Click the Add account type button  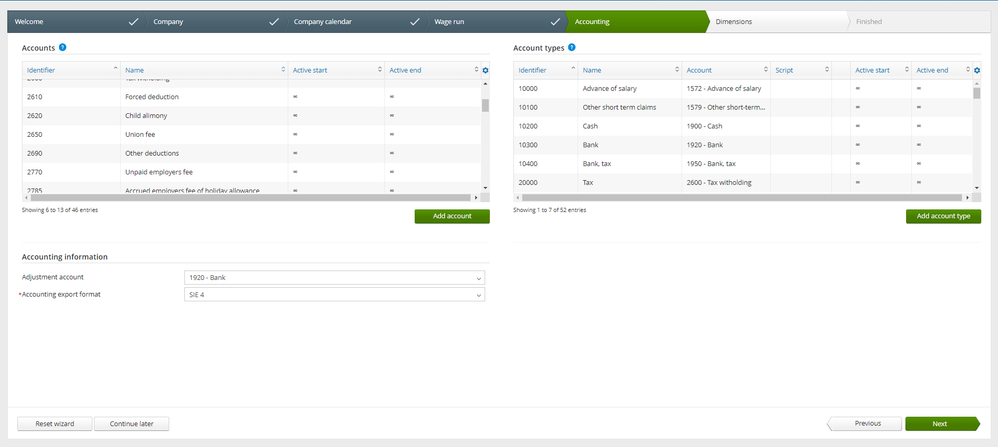943,216
